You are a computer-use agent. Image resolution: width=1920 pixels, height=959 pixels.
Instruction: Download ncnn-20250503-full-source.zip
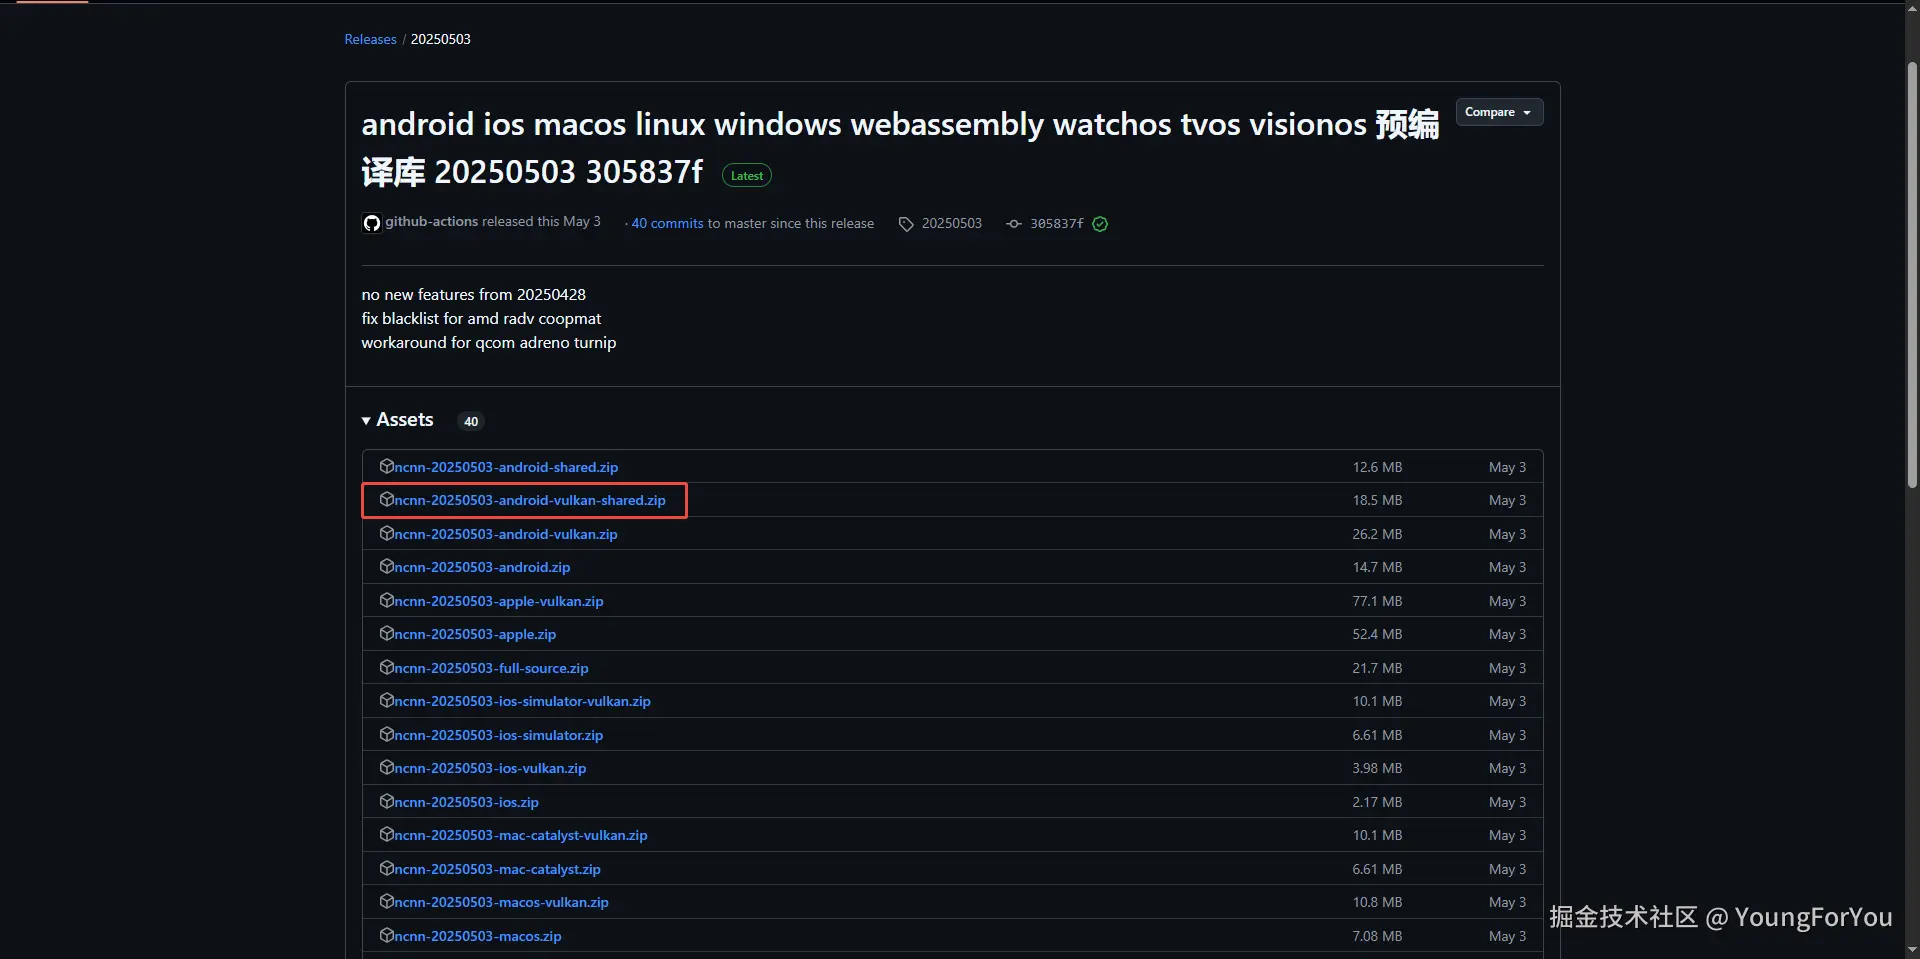[x=491, y=668]
